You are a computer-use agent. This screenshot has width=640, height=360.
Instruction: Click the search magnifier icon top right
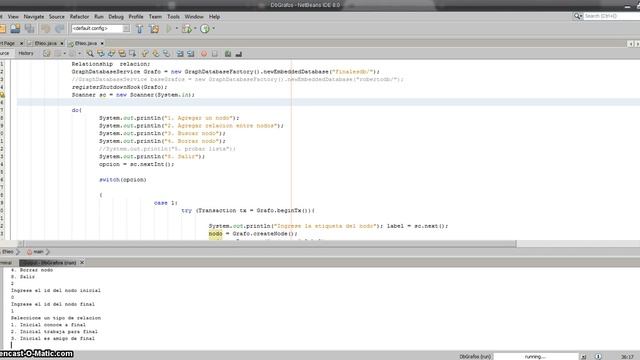[578, 16]
